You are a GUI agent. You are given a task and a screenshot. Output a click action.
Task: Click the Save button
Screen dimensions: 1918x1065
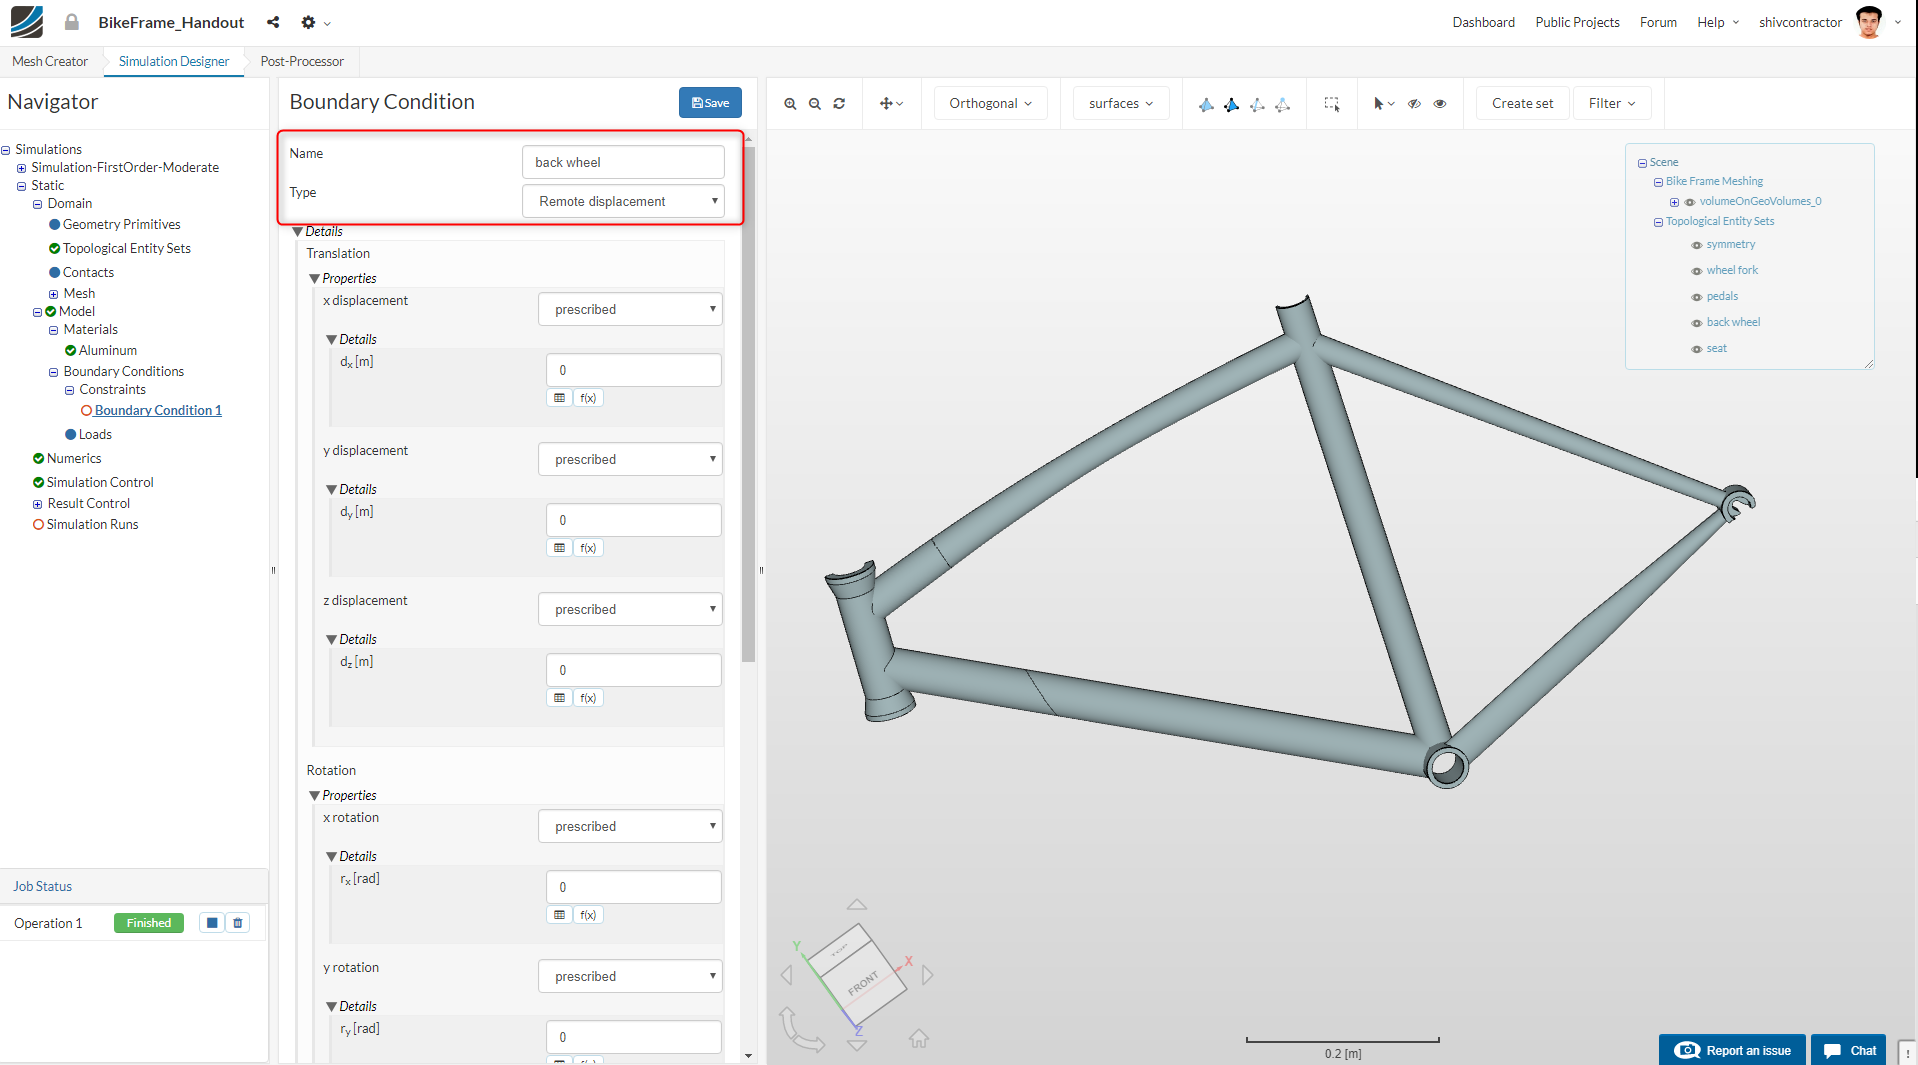pyautogui.click(x=710, y=102)
